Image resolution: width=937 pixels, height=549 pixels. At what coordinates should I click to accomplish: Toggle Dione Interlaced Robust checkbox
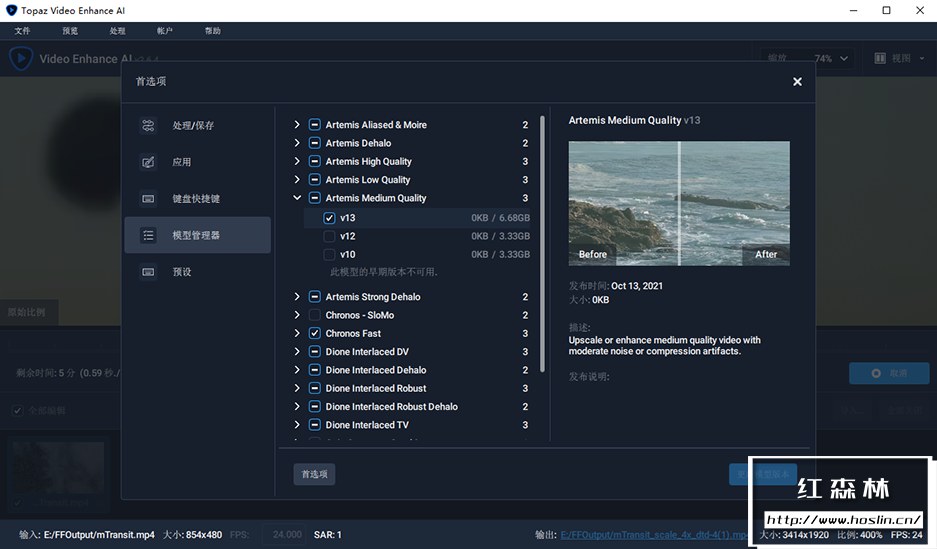click(x=314, y=388)
